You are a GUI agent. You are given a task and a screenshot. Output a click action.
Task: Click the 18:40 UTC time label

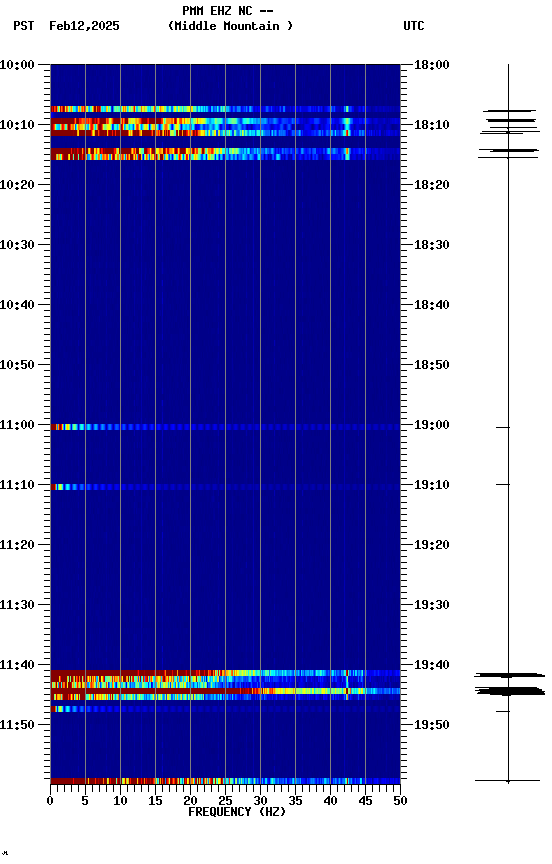tap(432, 305)
